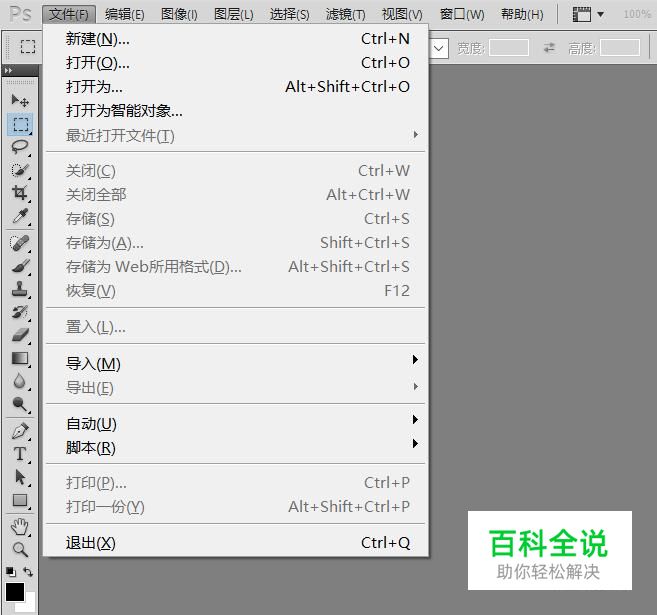The width and height of the screenshot is (657, 615).
Task: Click the marquee tool preset icon in options bar
Action: 28,46
